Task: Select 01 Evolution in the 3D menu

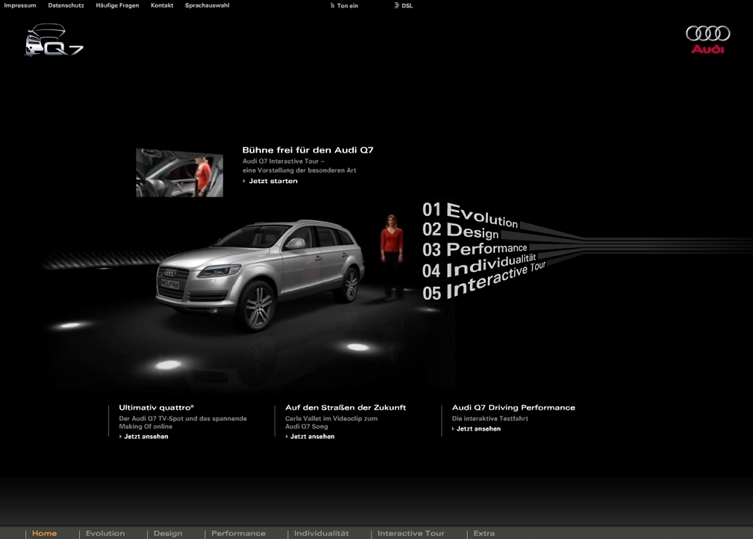Action: pyautogui.click(x=470, y=213)
